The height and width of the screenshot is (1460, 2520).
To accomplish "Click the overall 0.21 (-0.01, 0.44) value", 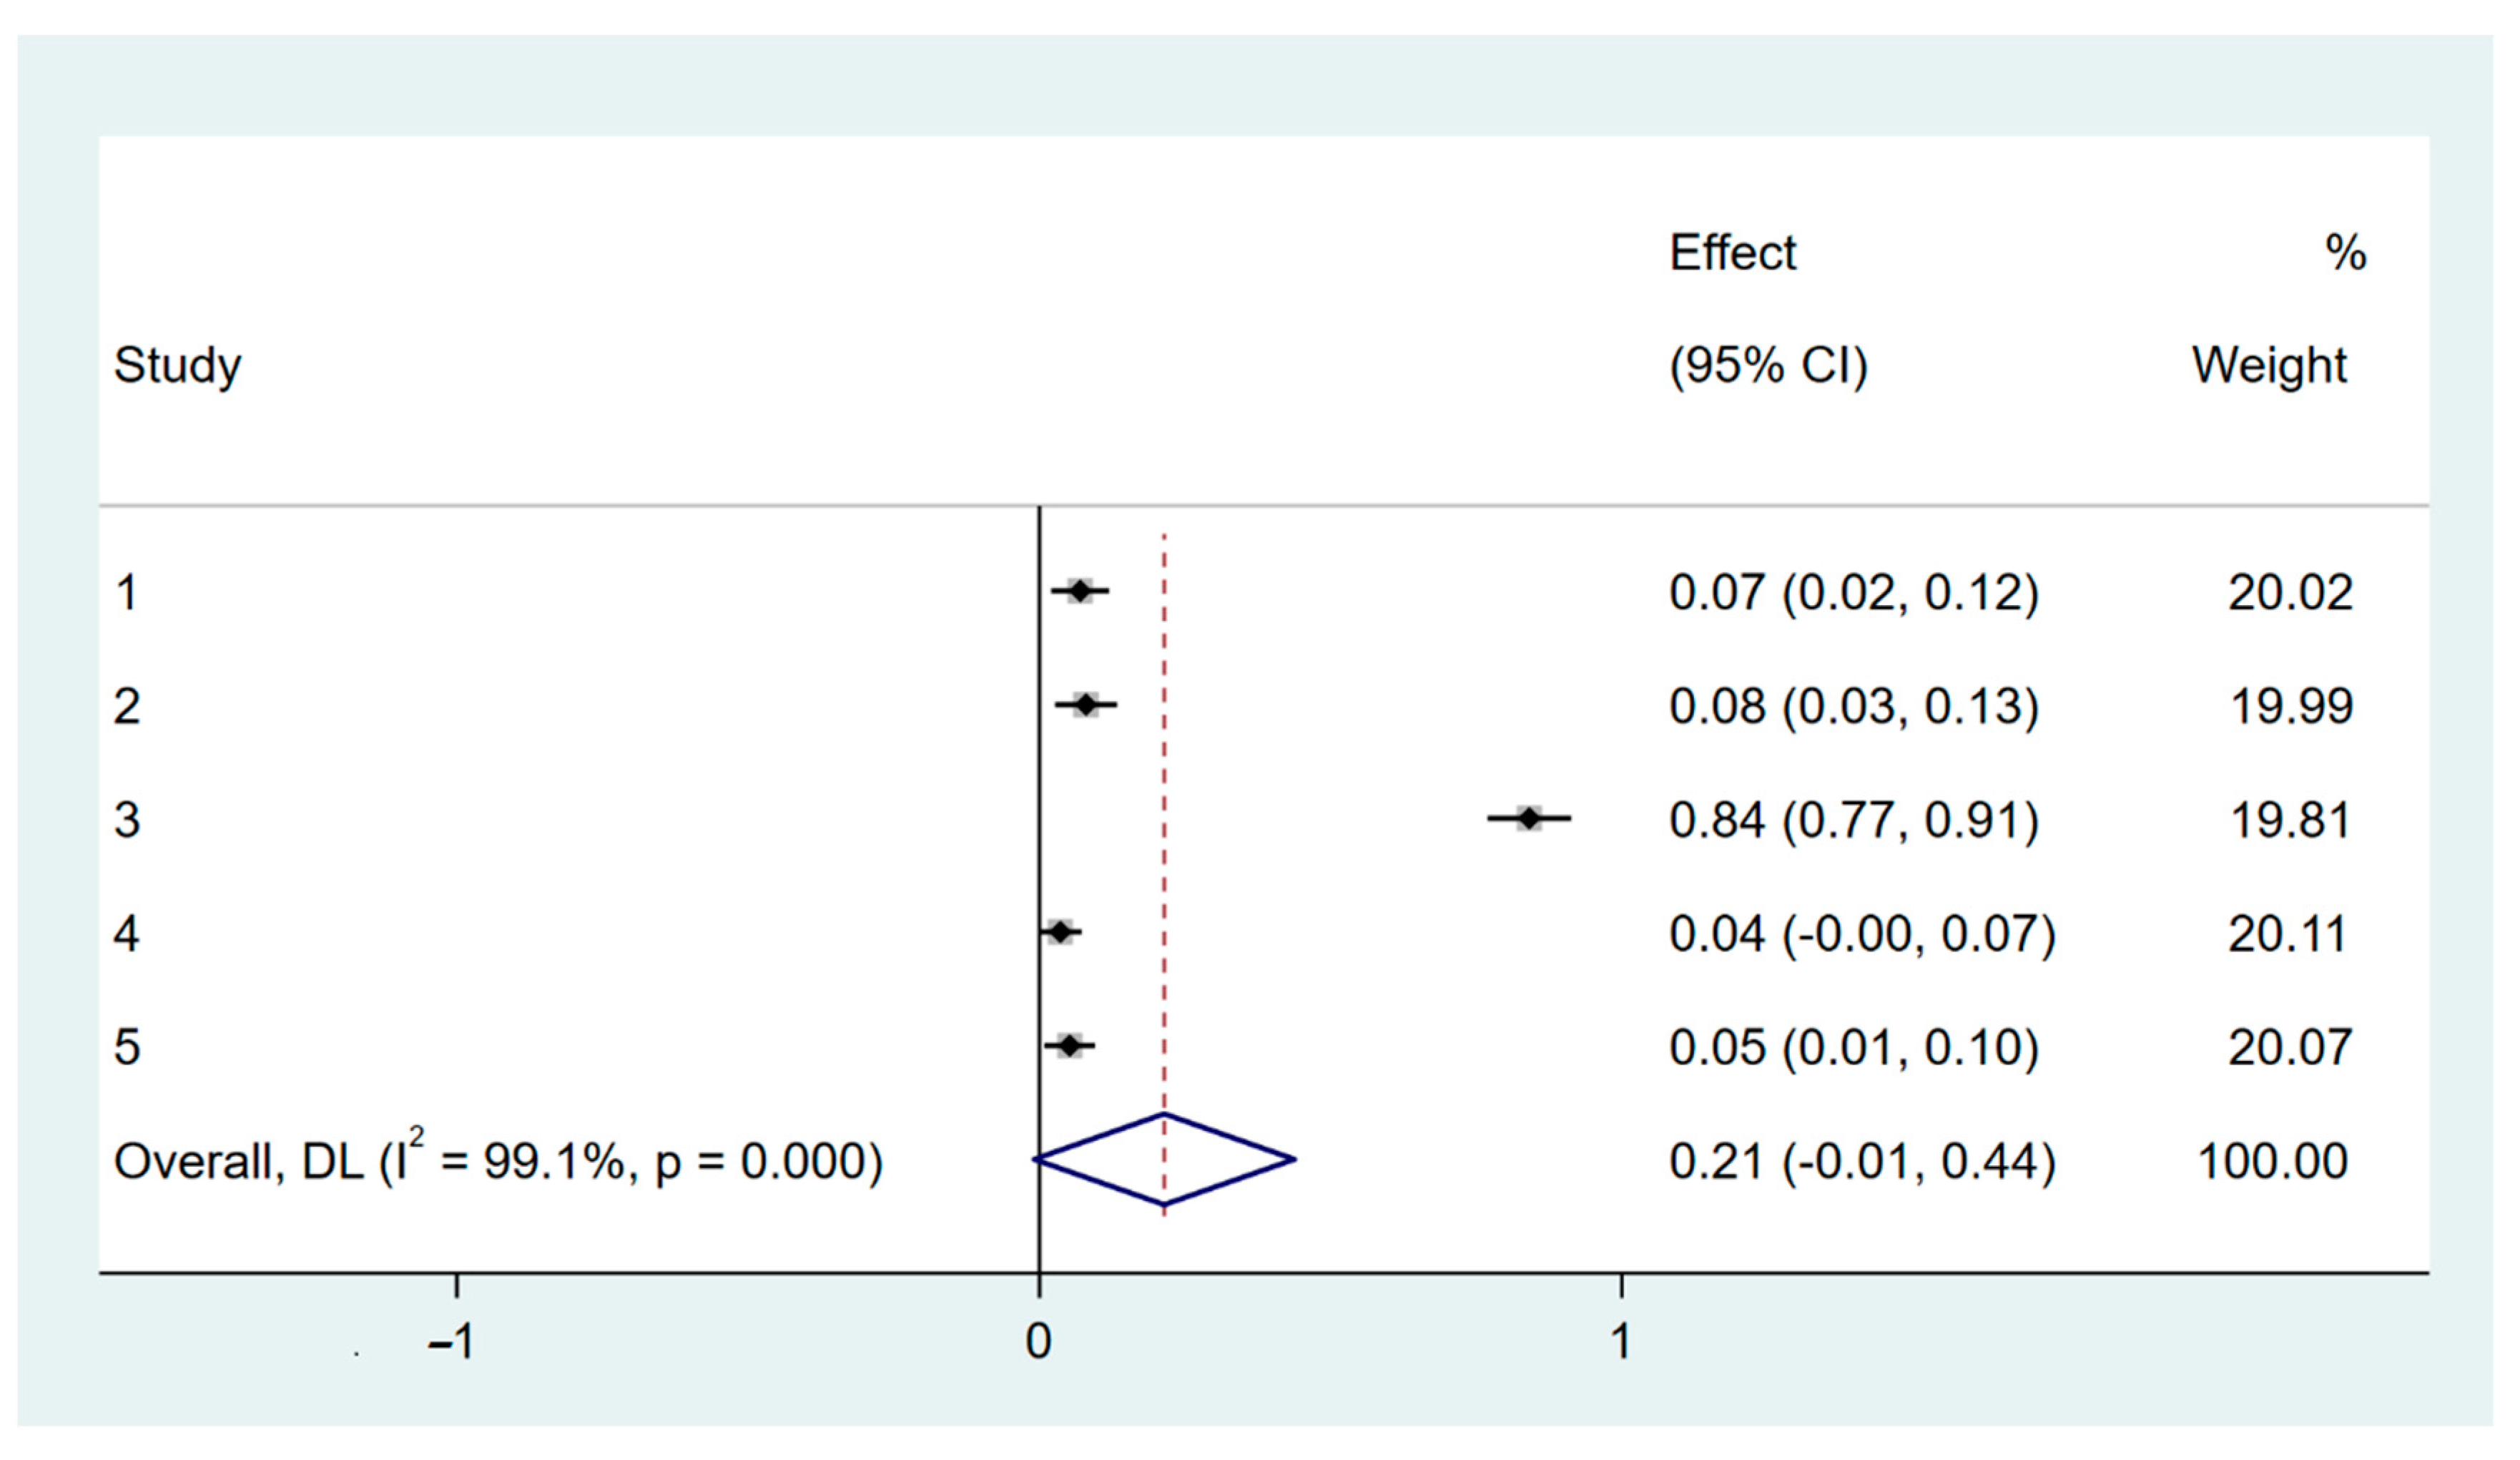I will coord(1861,1161).
